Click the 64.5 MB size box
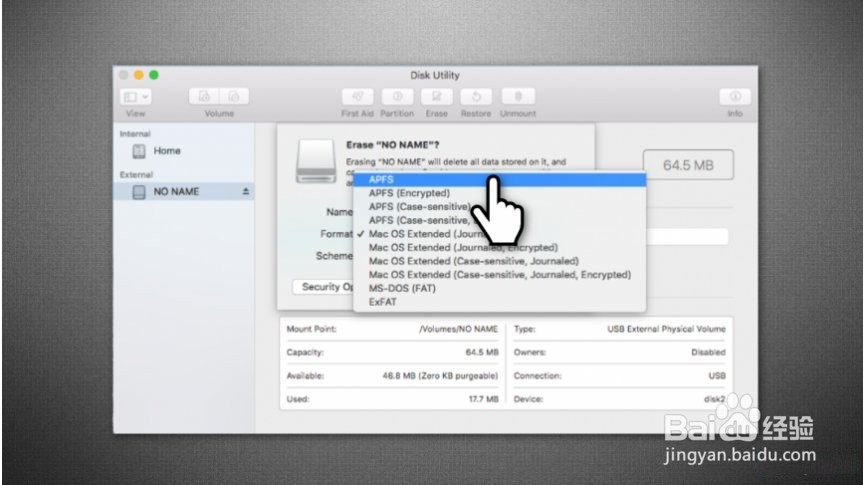This screenshot has width=865, height=485. (x=688, y=165)
